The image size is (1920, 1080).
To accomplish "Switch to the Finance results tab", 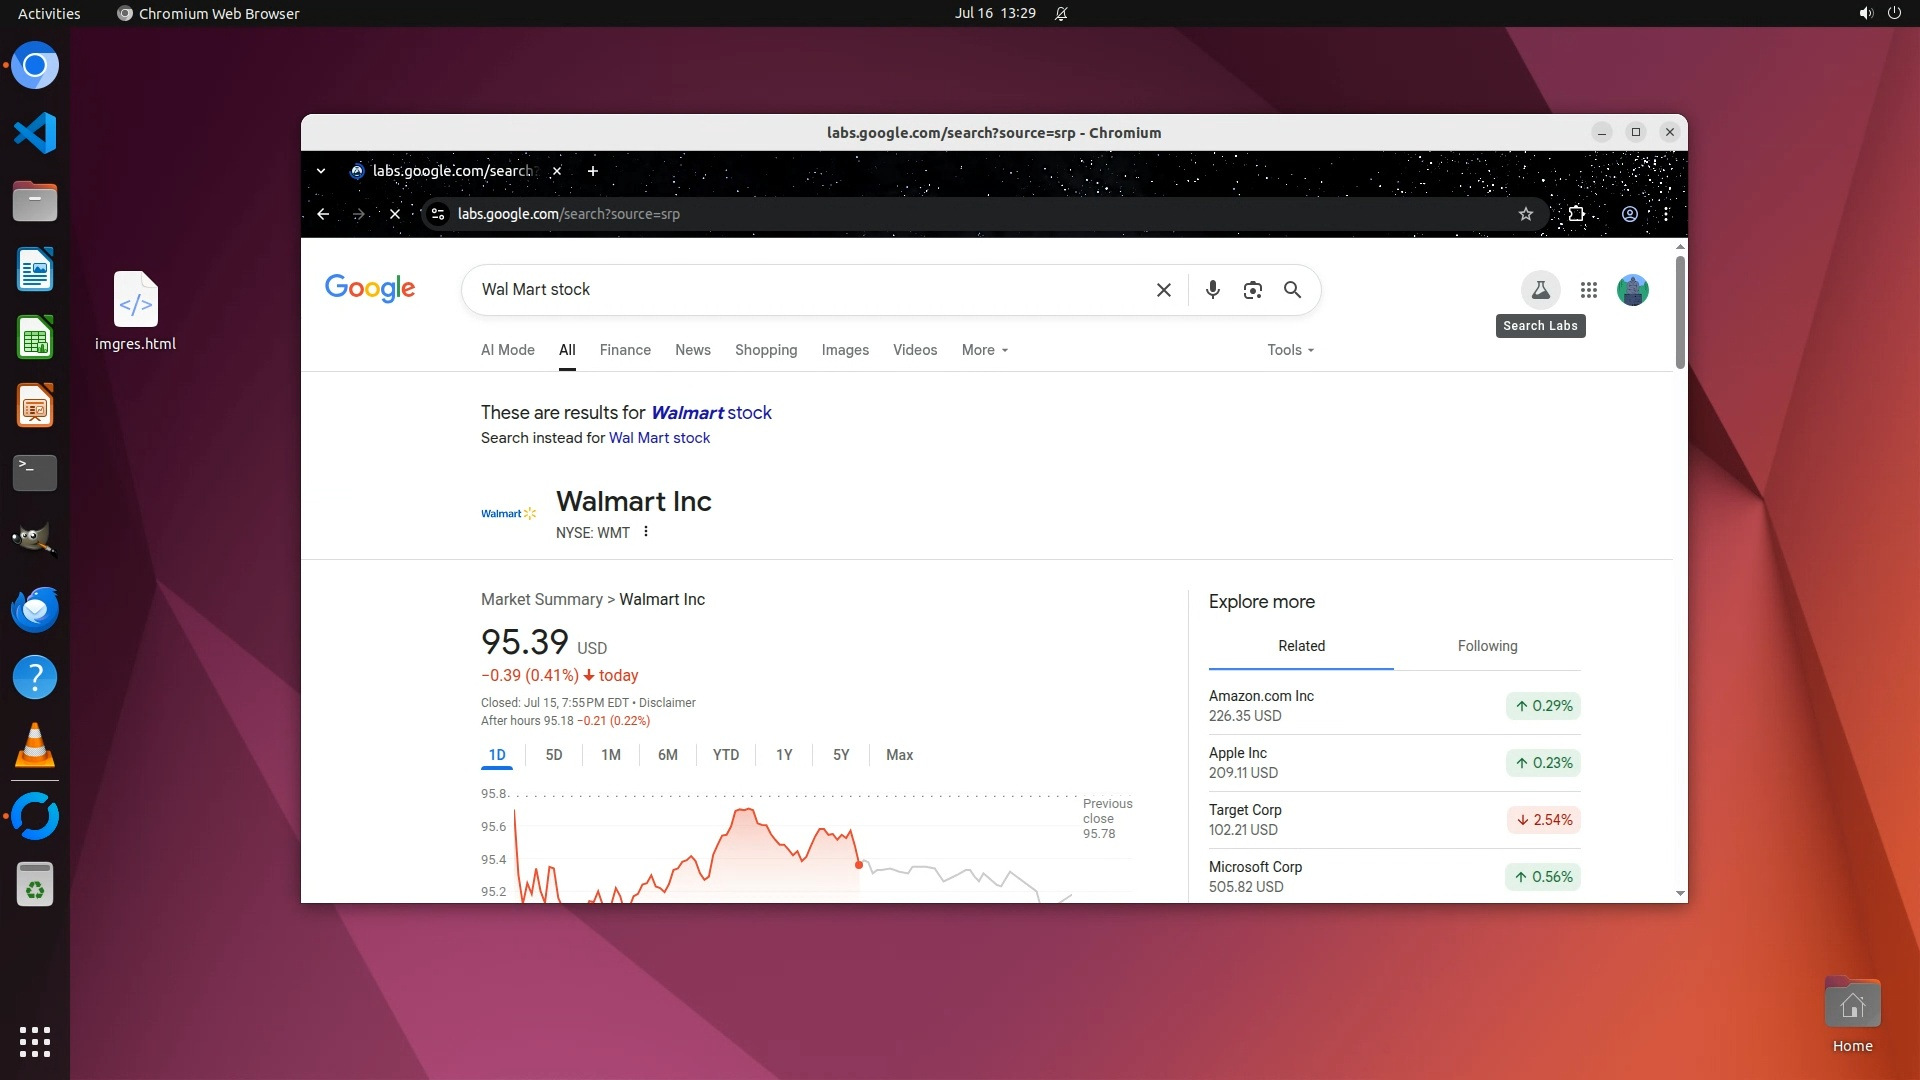I will coord(625,350).
